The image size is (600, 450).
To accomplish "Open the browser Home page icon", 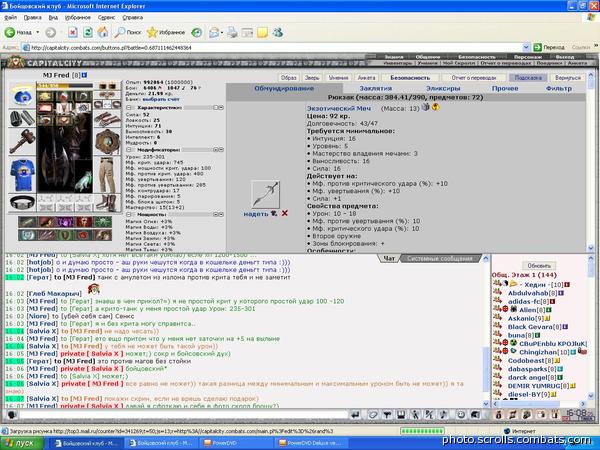I will [103, 33].
